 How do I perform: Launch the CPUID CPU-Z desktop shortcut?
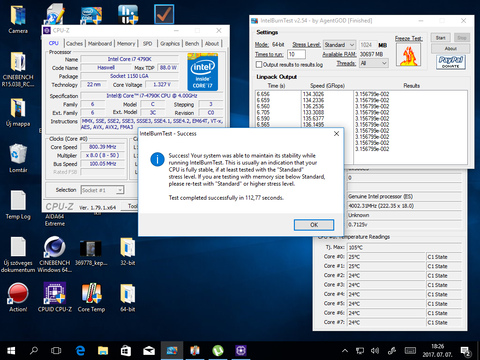pyautogui.click(x=55, y=294)
